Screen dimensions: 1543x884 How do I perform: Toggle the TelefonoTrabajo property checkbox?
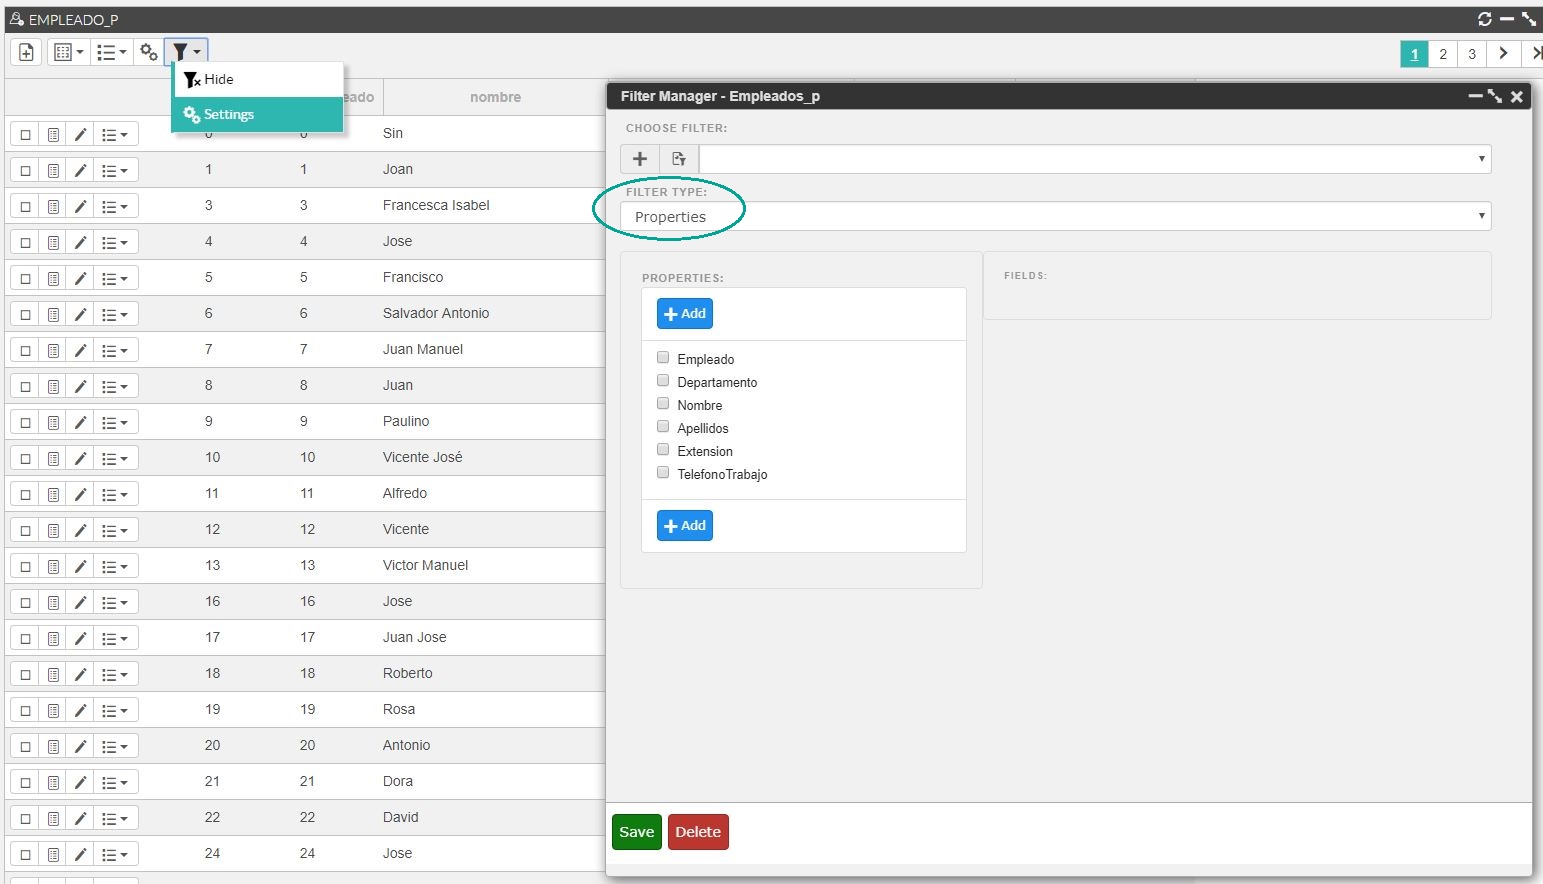click(663, 472)
